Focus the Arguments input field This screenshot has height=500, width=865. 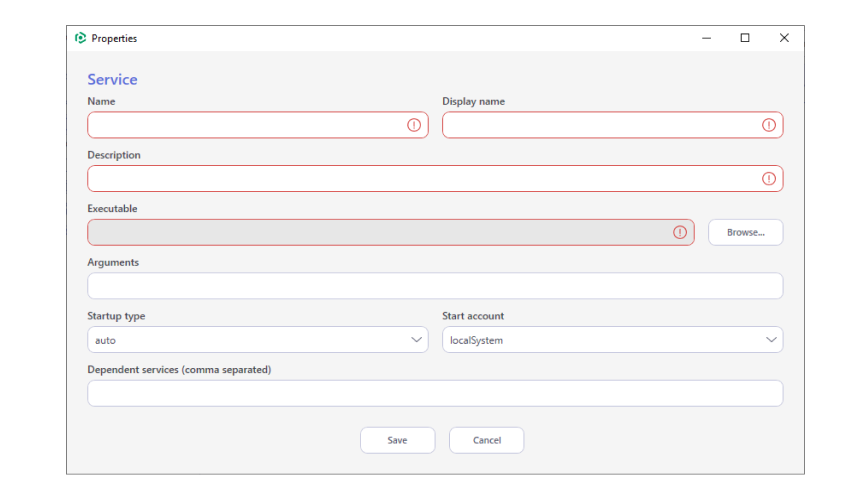point(435,286)
